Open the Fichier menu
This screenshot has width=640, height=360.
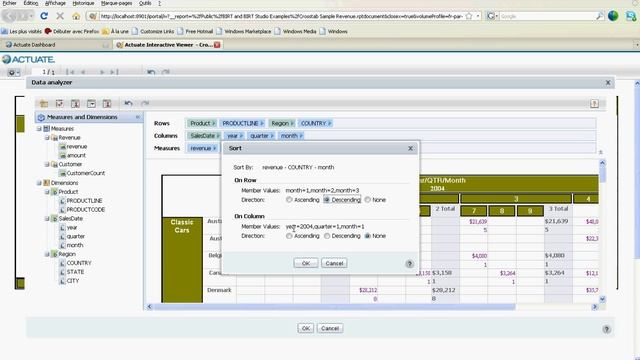(9, 3)
